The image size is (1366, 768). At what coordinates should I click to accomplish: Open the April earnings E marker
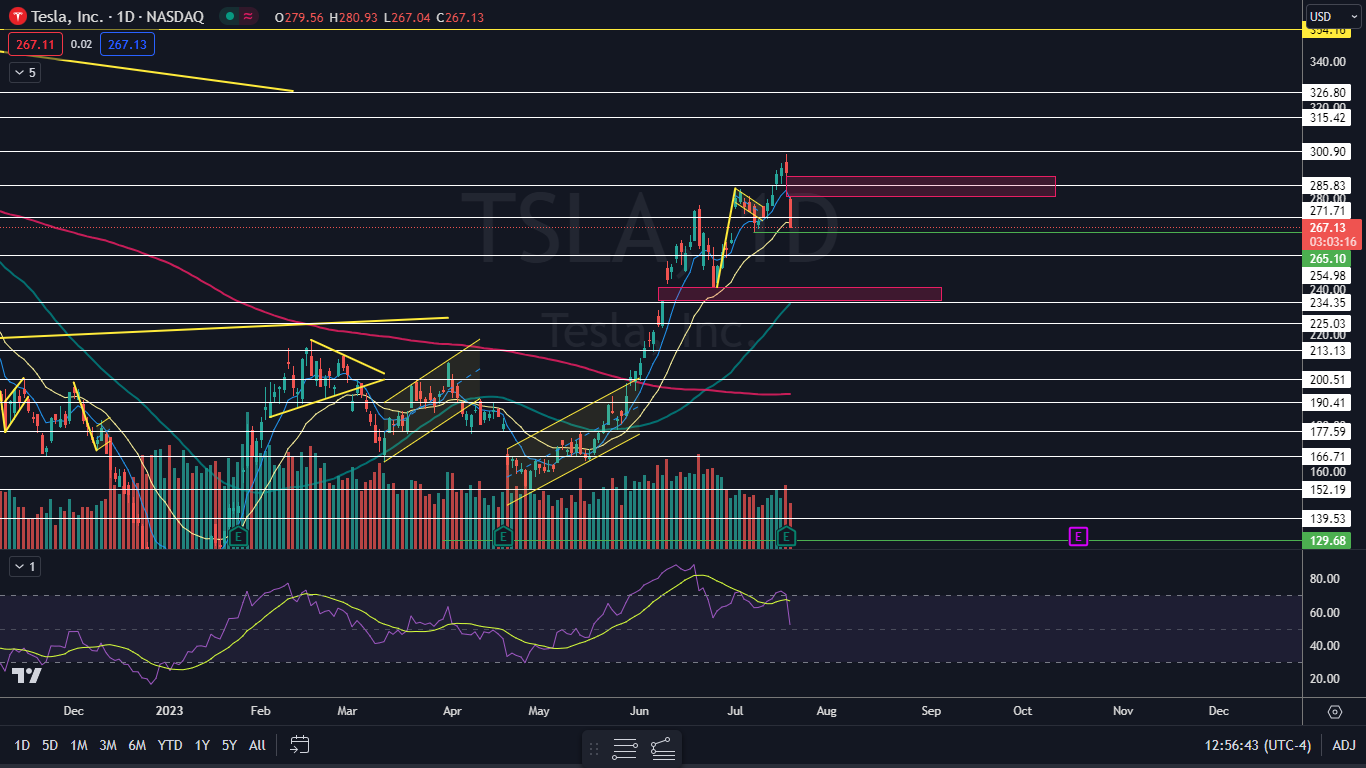[503, 537]
